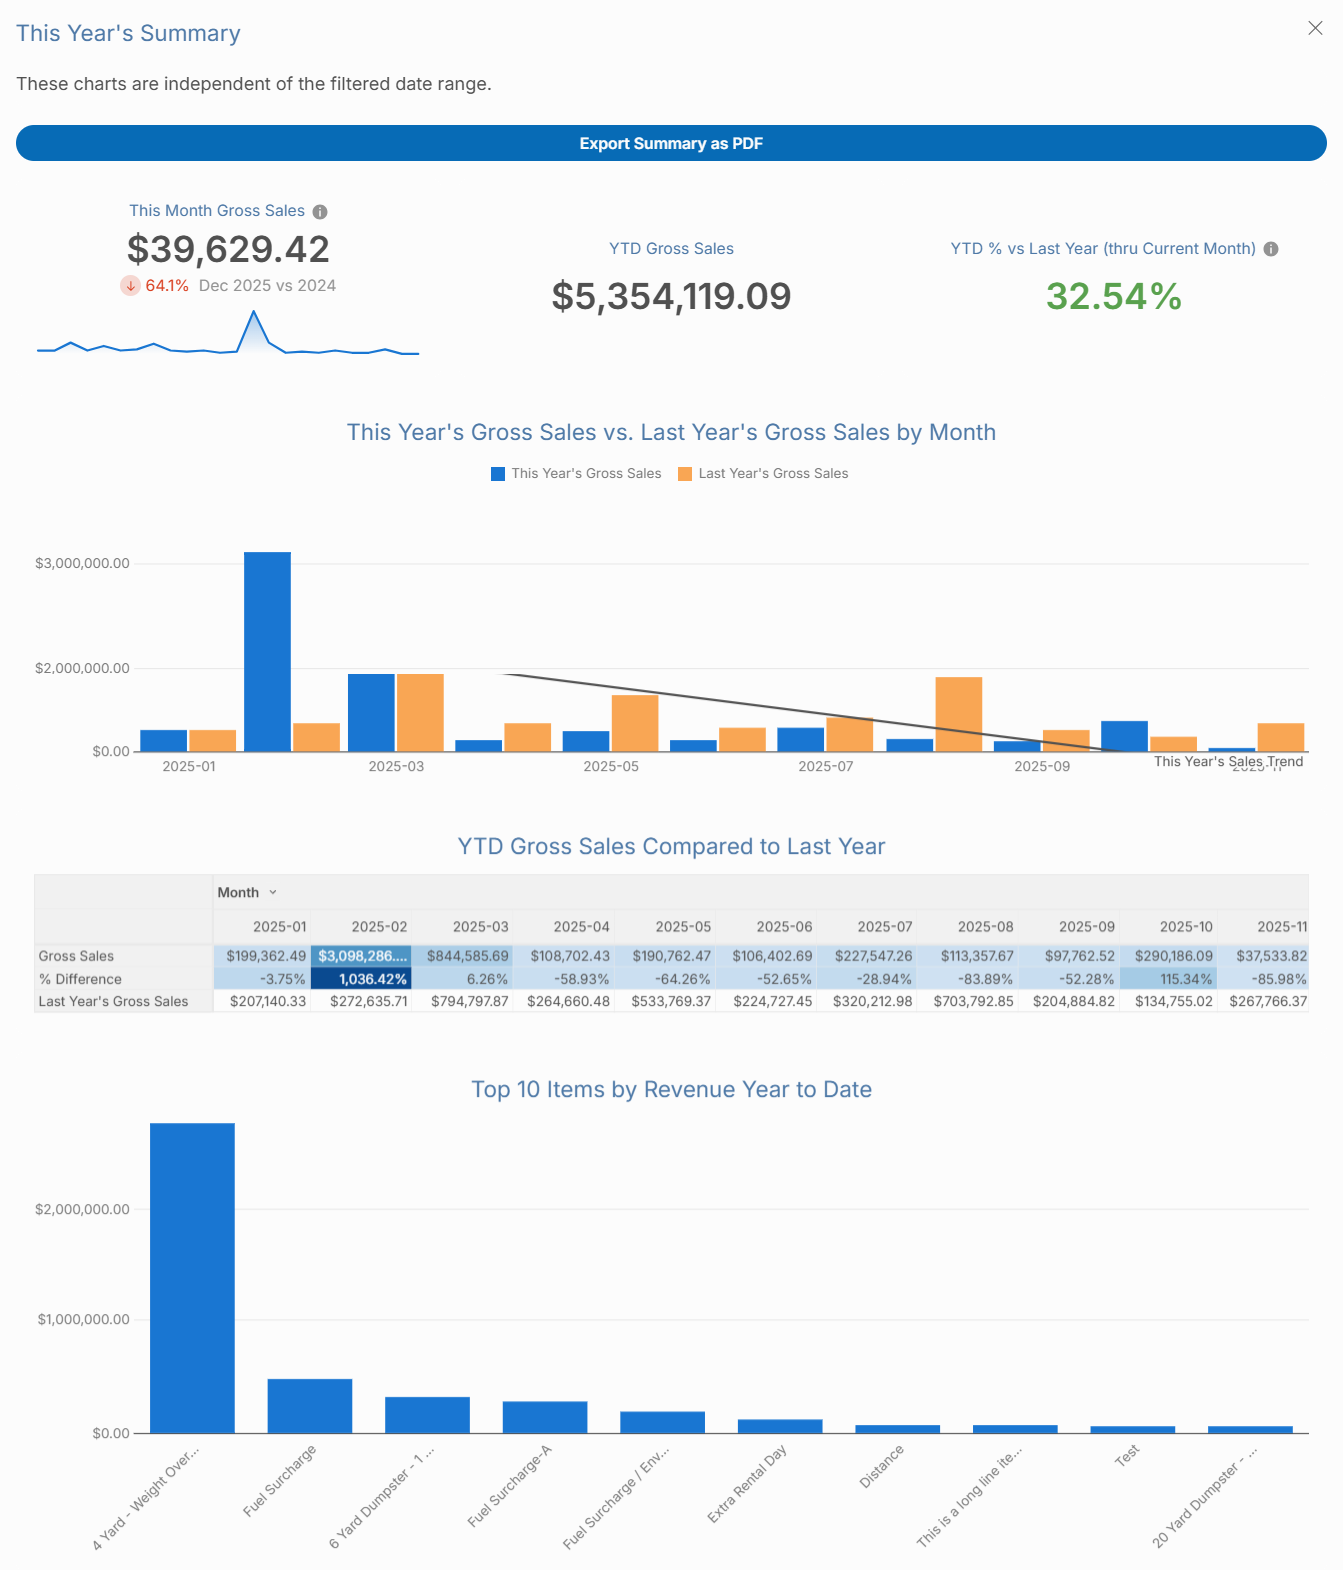Click the $207,140.33 last year cell
Screen dimensions: 1343x1570
(x=262, y=1001)
